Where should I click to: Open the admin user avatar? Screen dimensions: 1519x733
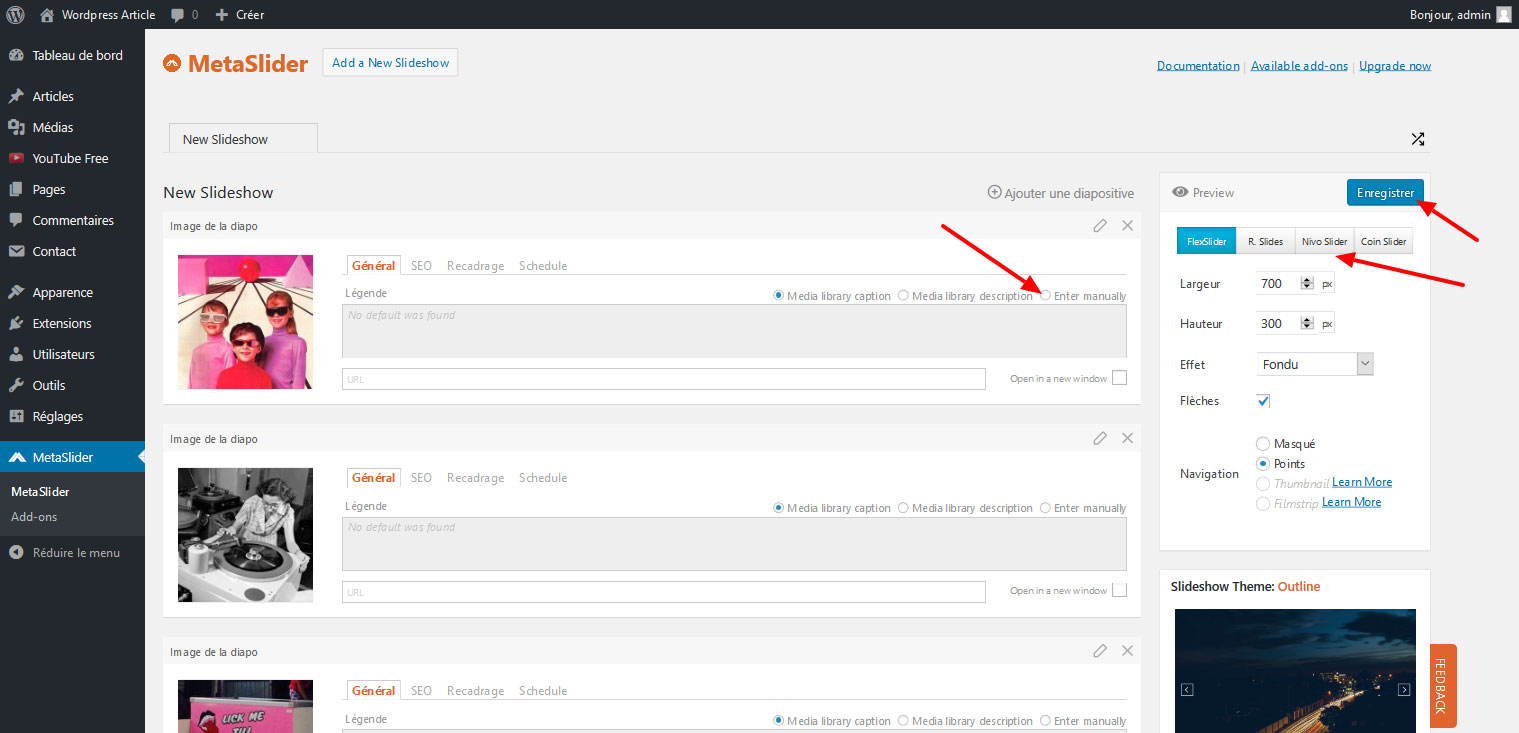click(1503, 14)
